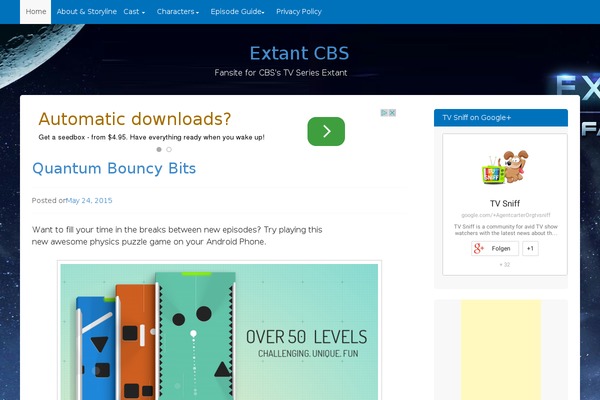Open the Quantum Bouncy Bits post title
This screenshot has width=600, height=400.
coord(114,168)
